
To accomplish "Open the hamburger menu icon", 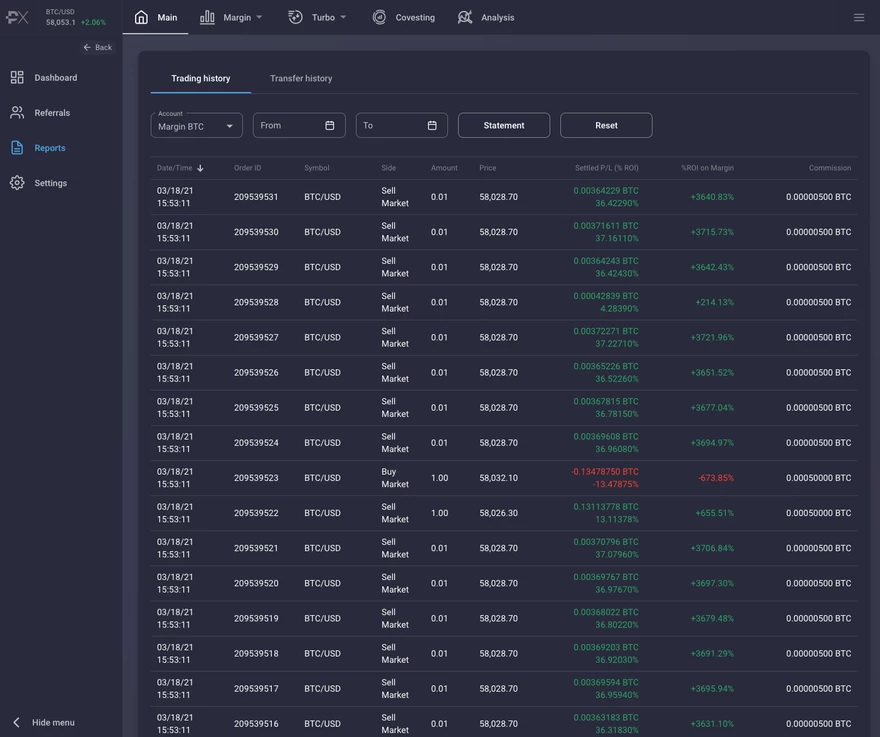I will 859,17.
